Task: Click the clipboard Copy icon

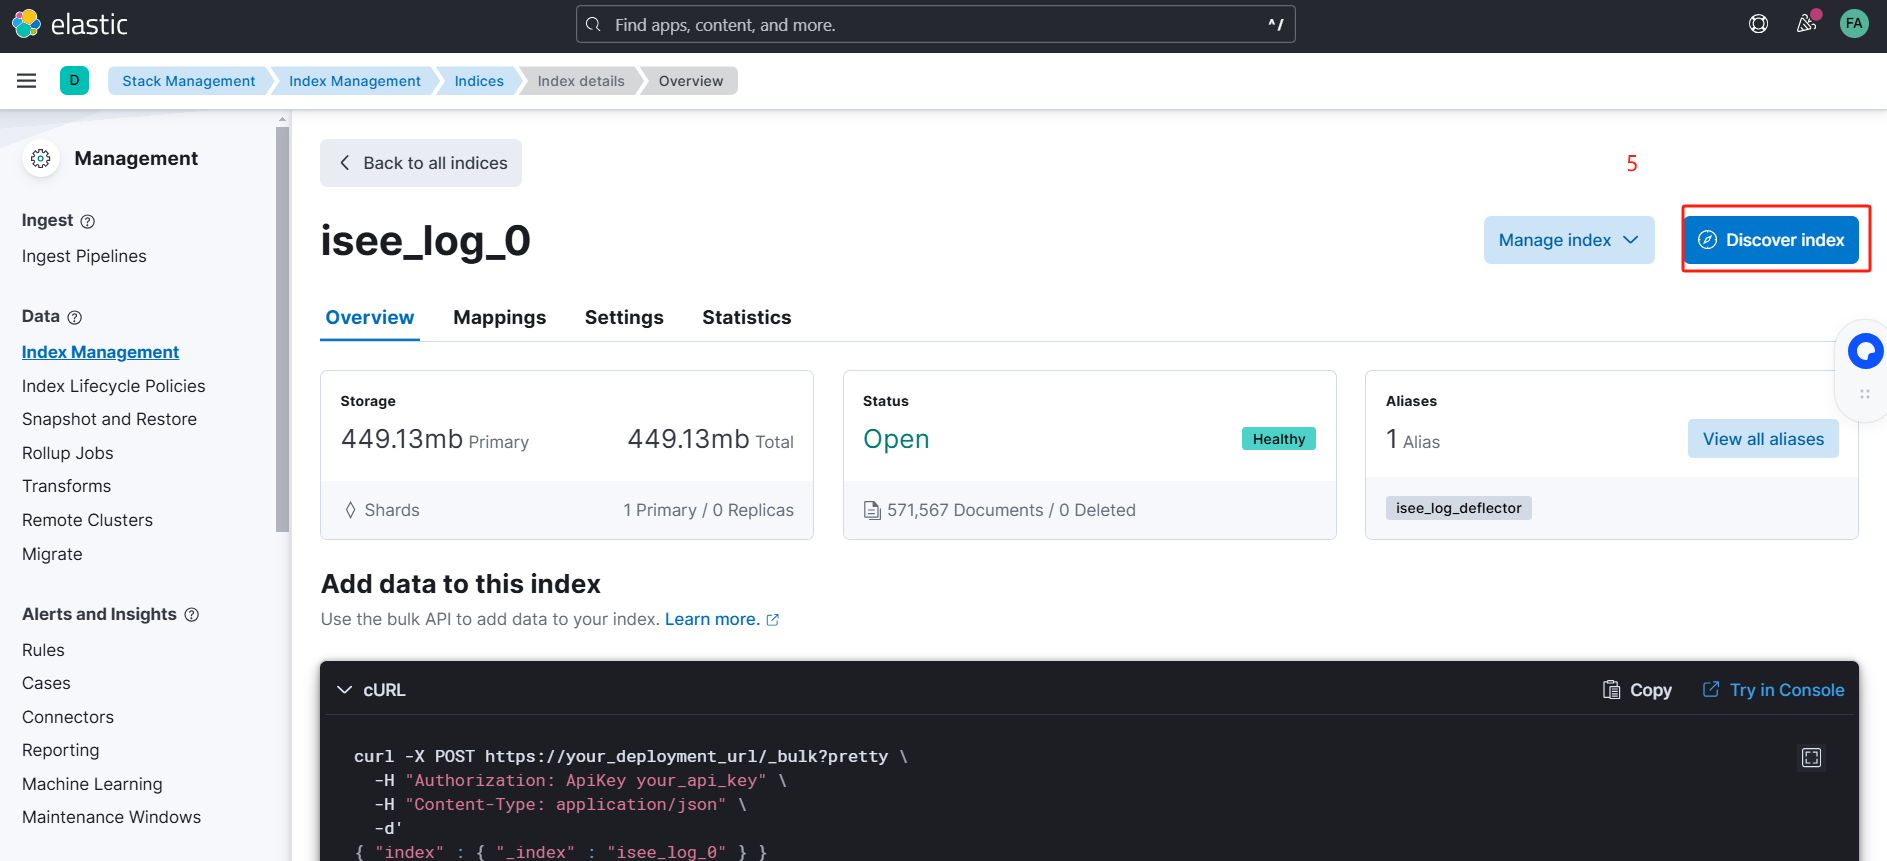Action: point(1611,690)
